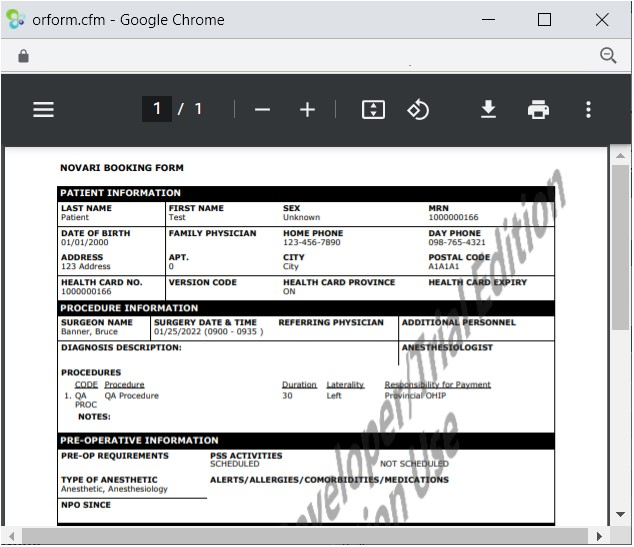Click the last name value Patient
This screenshot has width=634, height=547.
tap(75, 218)
